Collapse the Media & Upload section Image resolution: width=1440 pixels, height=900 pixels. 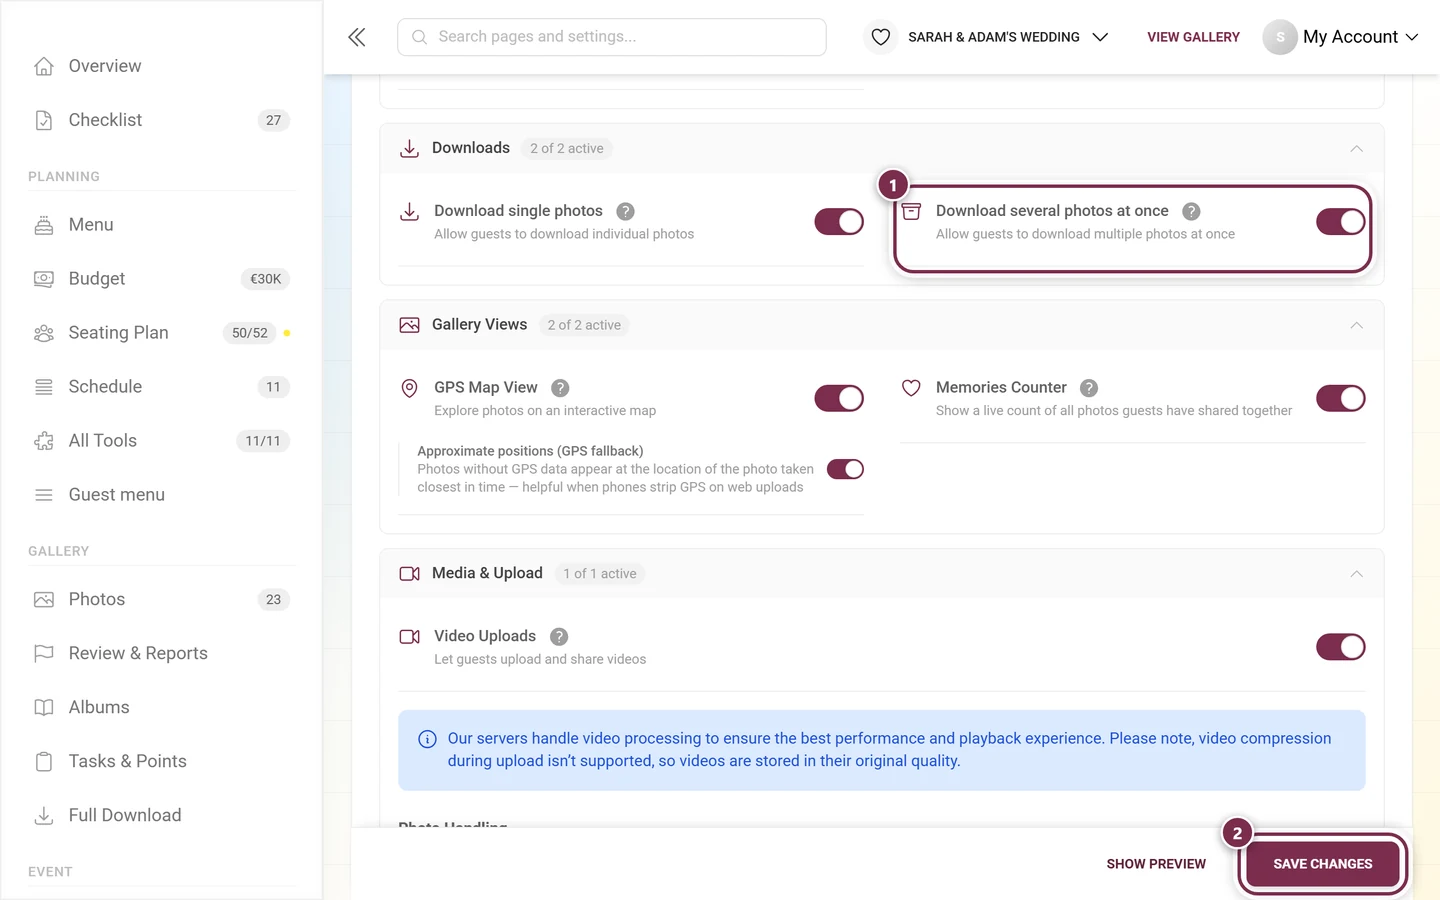tap(1357, 574)
